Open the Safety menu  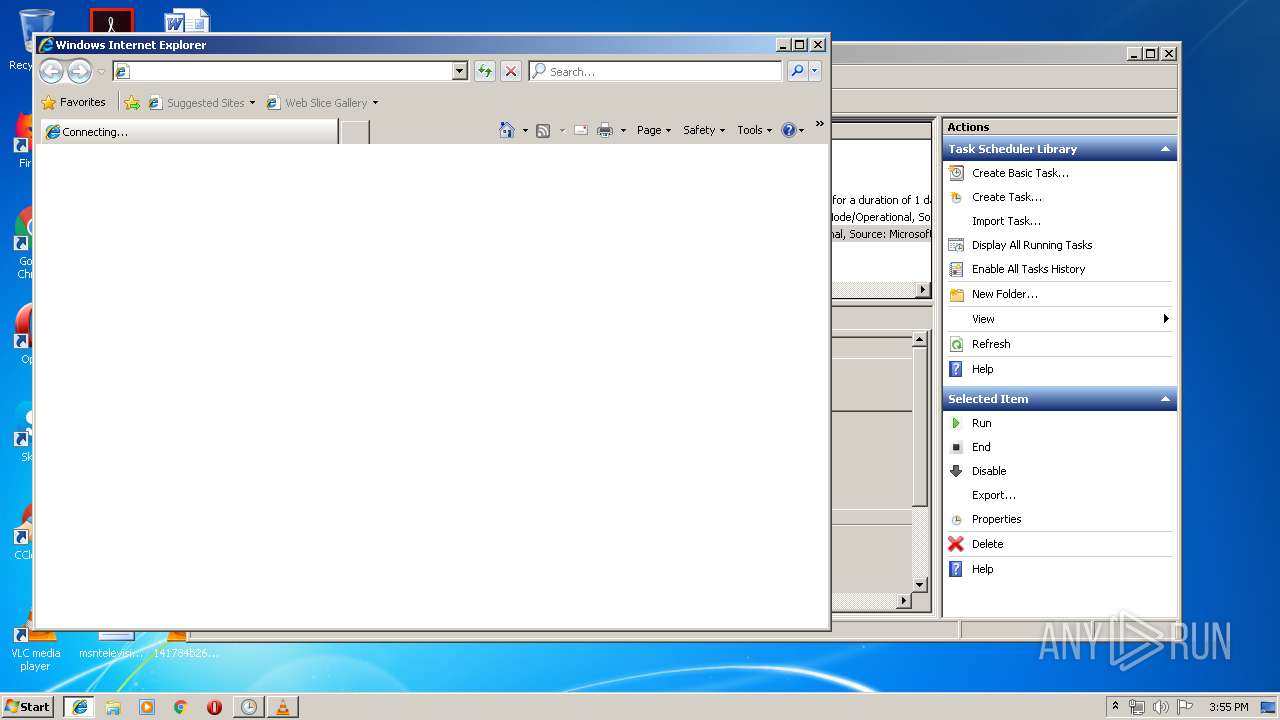coord(704,130)
